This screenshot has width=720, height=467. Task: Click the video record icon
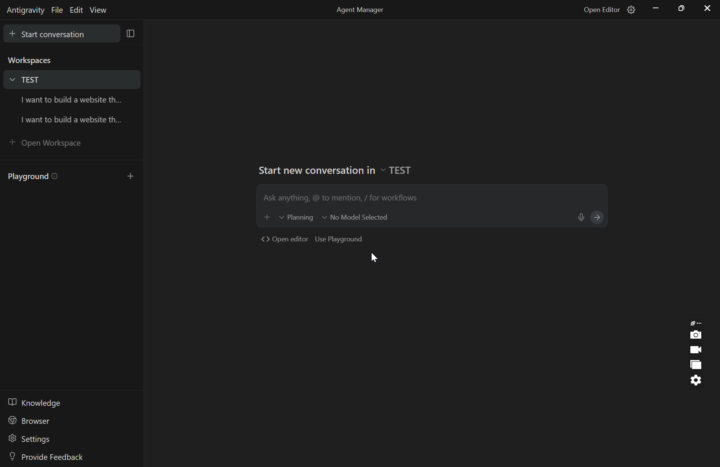(x=696, y=350)
